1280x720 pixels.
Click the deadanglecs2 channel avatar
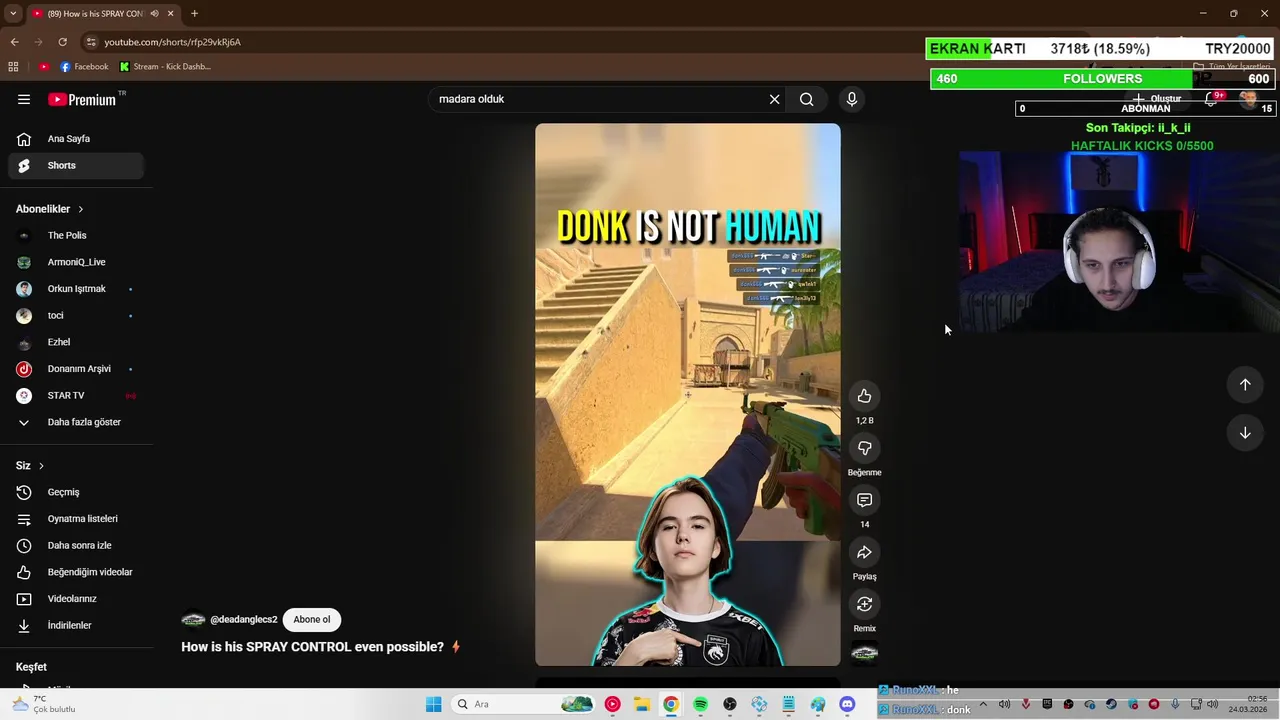click(193, 620)
